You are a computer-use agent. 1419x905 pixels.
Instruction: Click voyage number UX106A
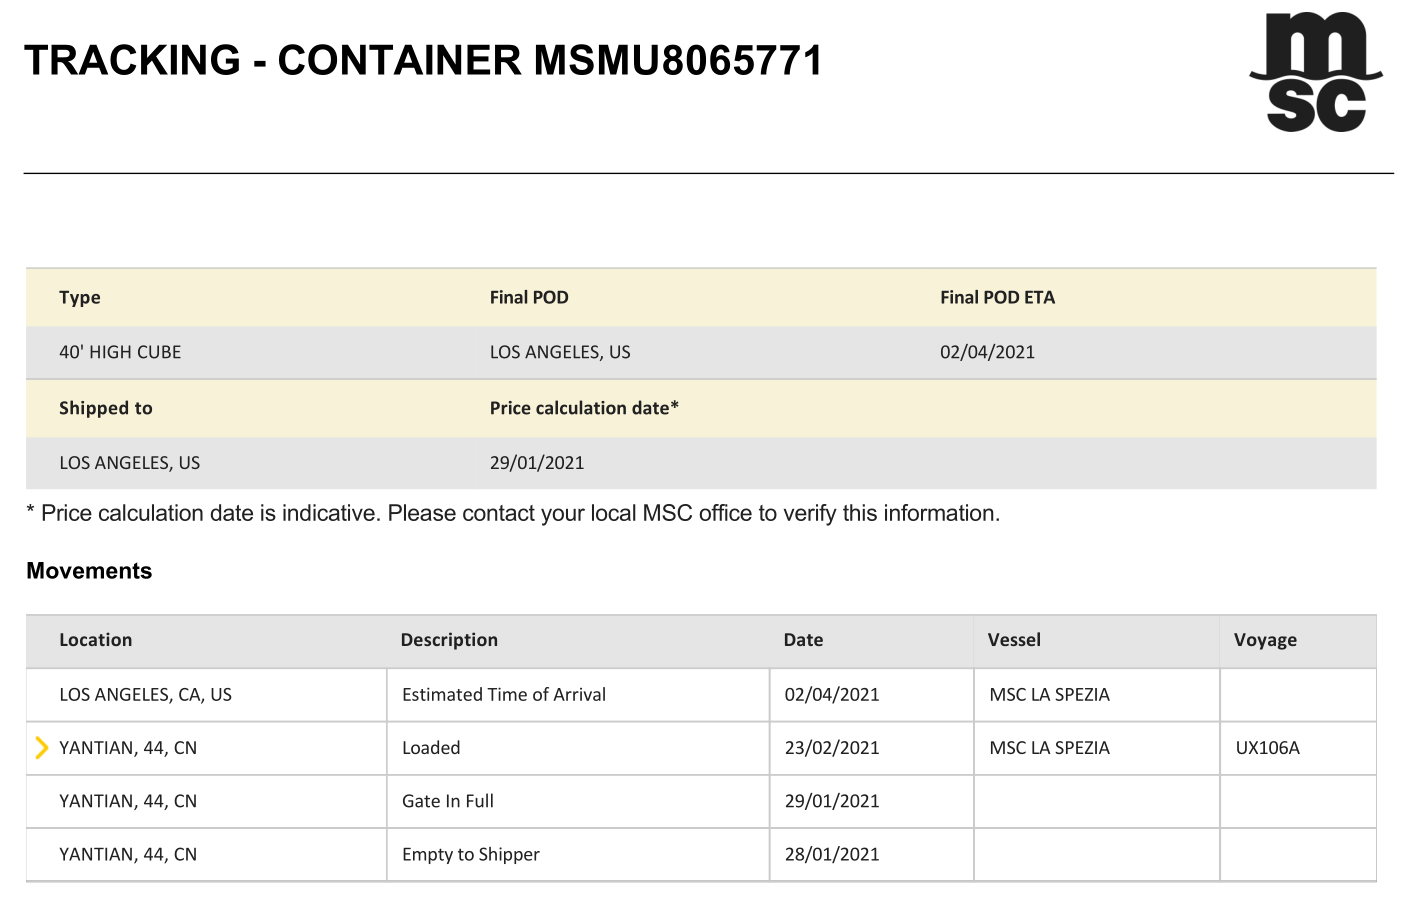pyautogui.click(x=1267, y=748)
